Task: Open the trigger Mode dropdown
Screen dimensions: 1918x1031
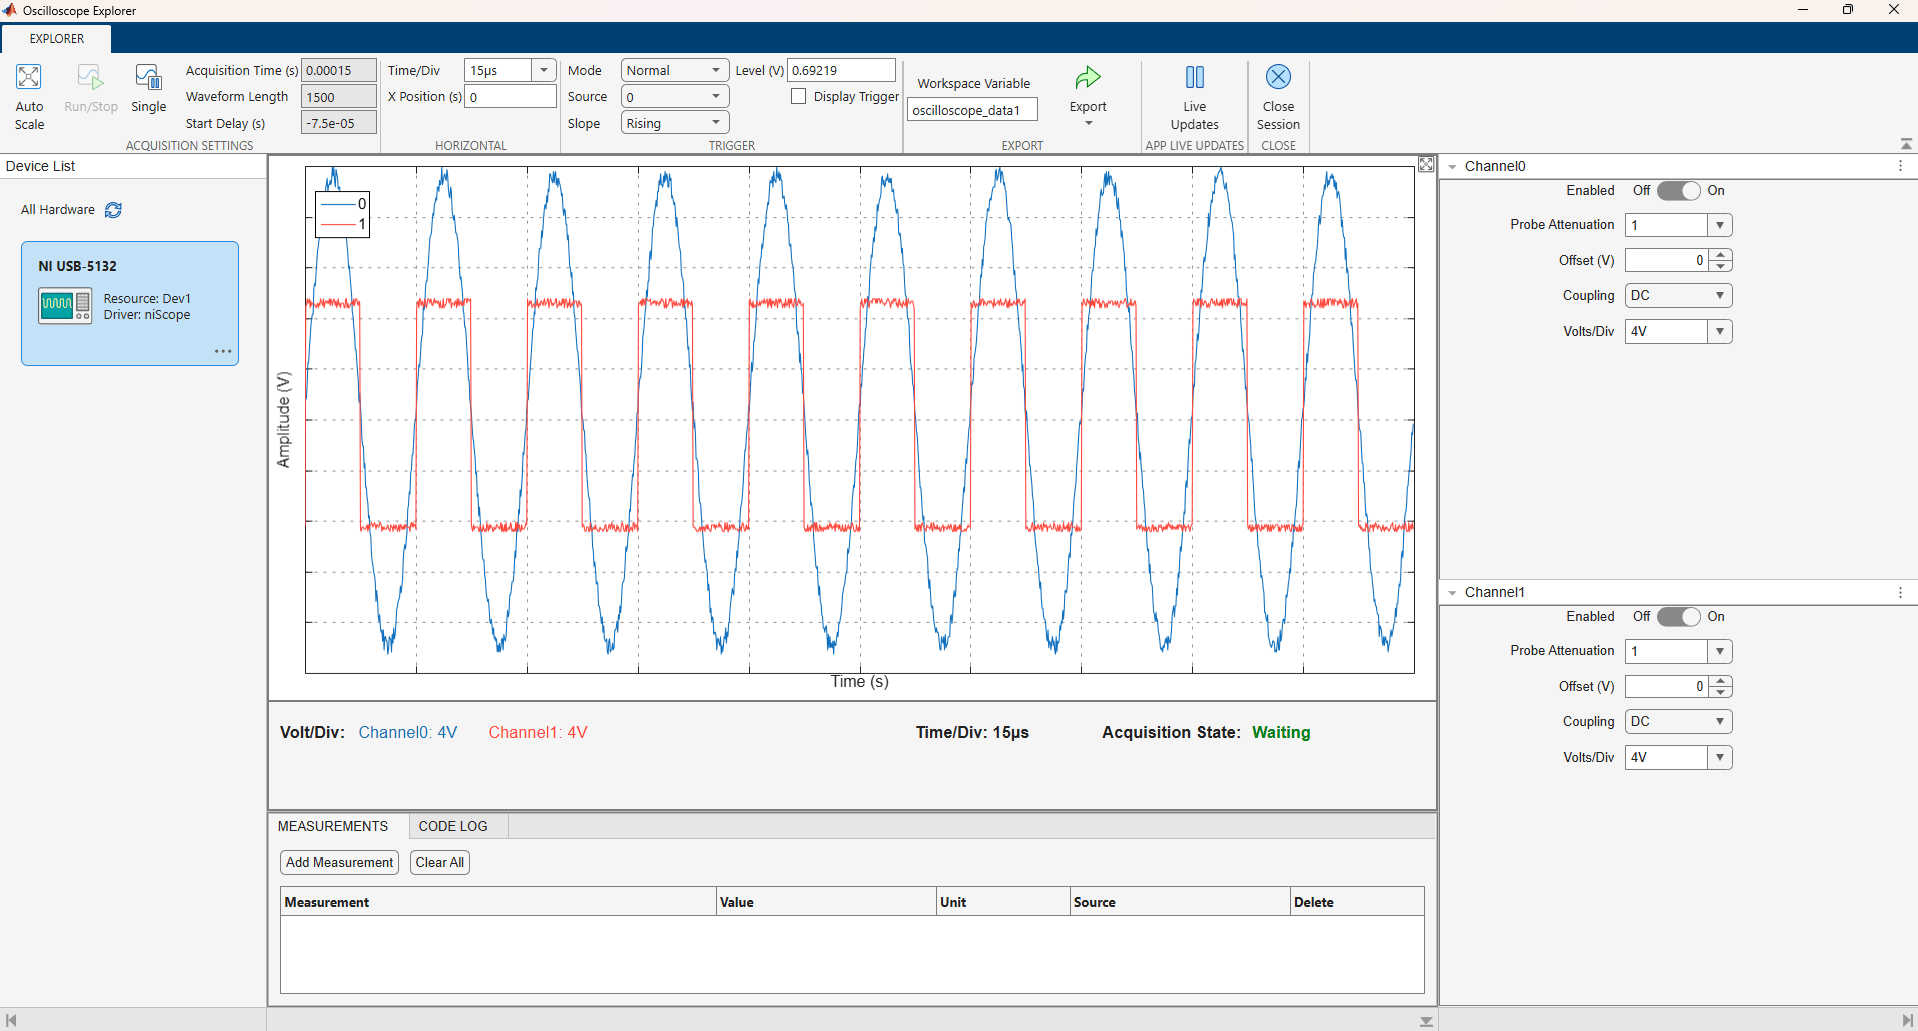Action: (675, 70)
